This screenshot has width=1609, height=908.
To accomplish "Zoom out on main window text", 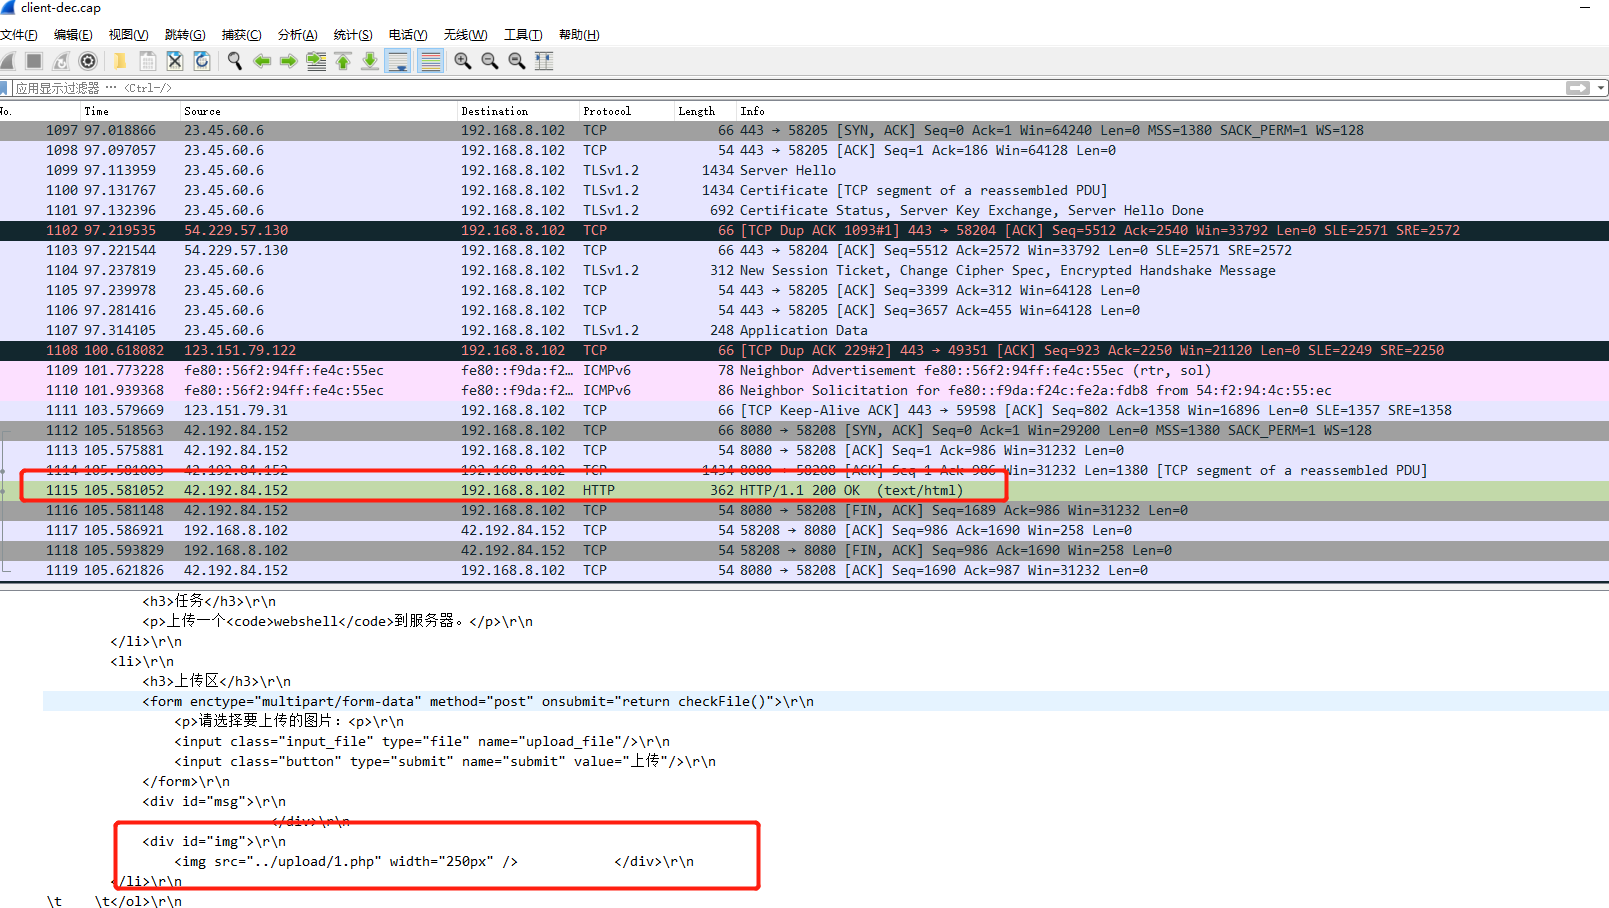I will point(490,61).
